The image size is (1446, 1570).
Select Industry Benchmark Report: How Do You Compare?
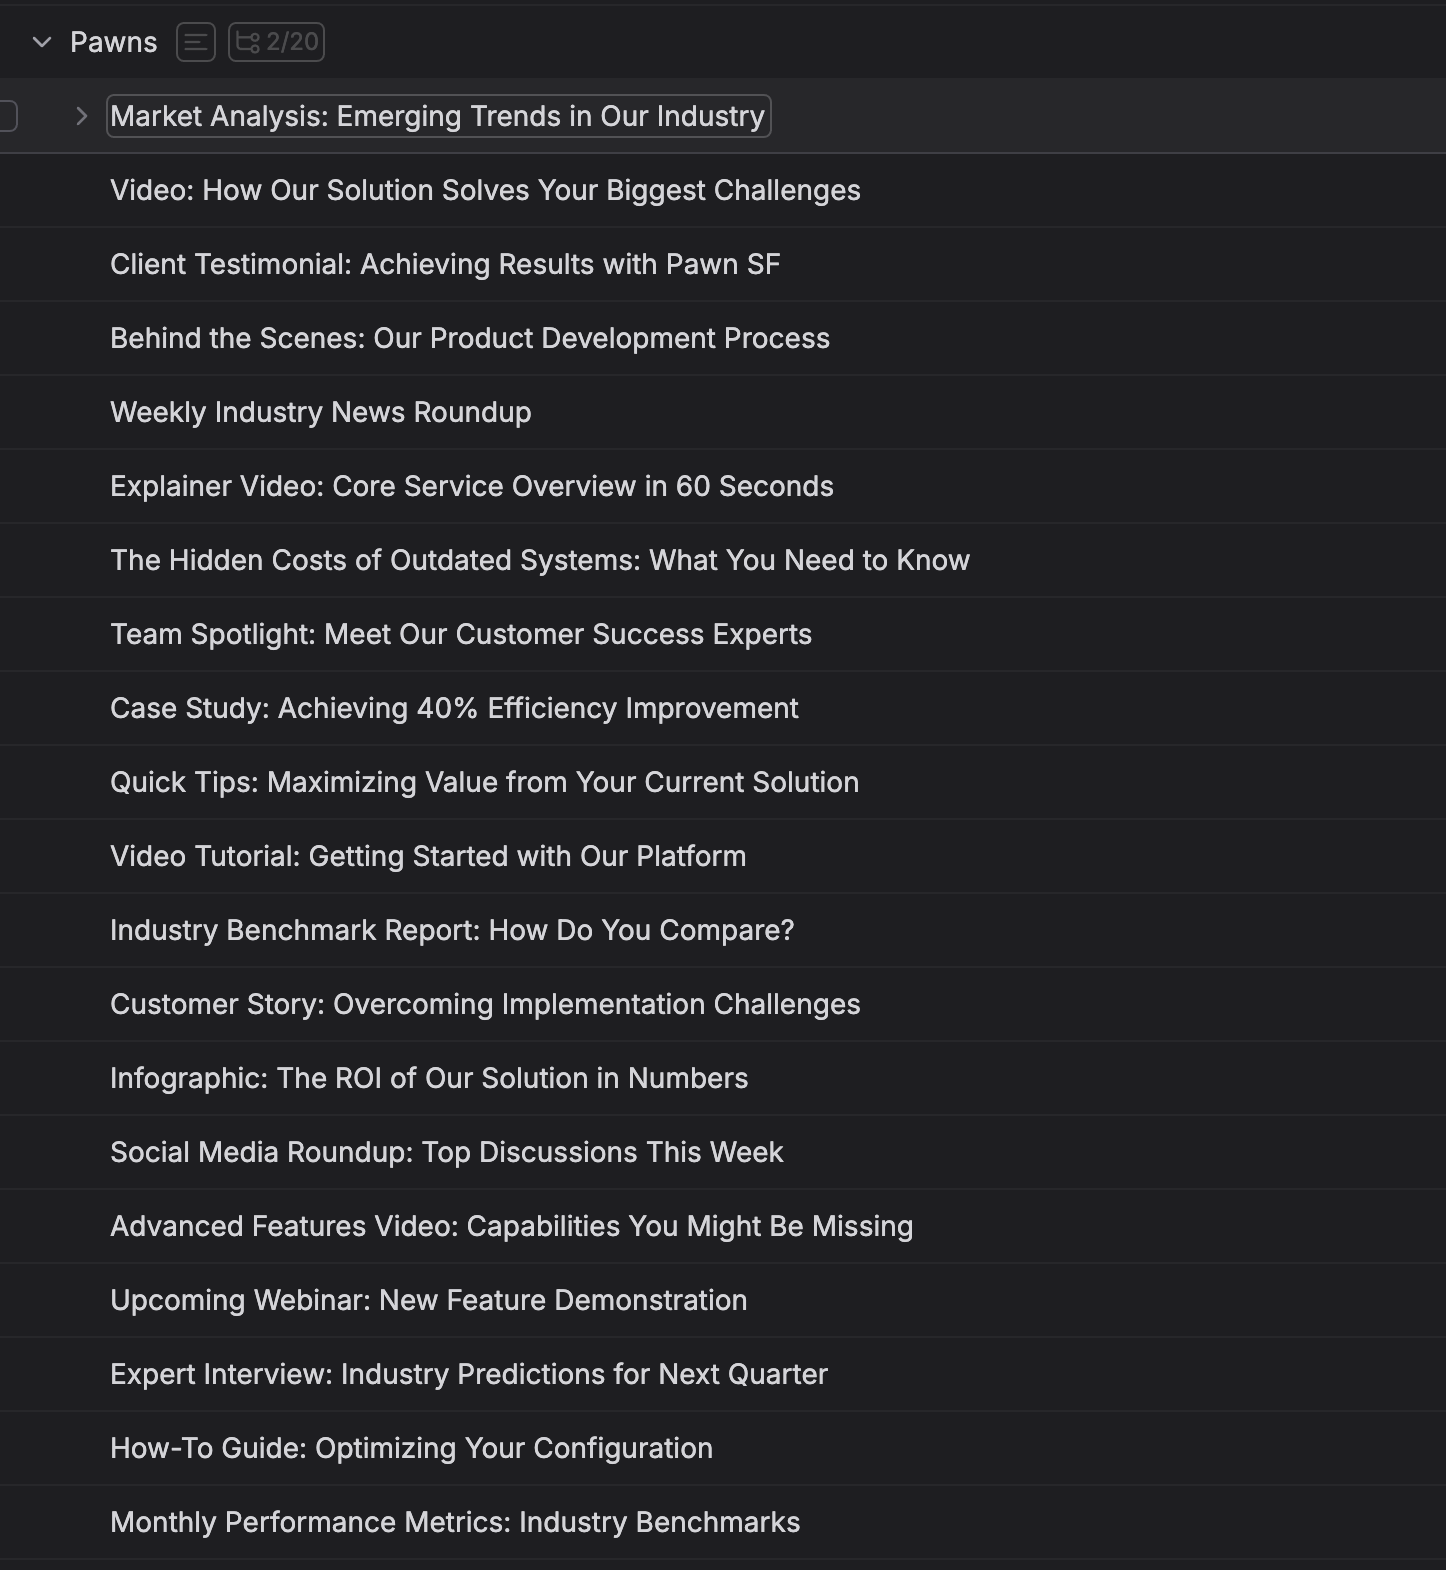tap(452, 930)
